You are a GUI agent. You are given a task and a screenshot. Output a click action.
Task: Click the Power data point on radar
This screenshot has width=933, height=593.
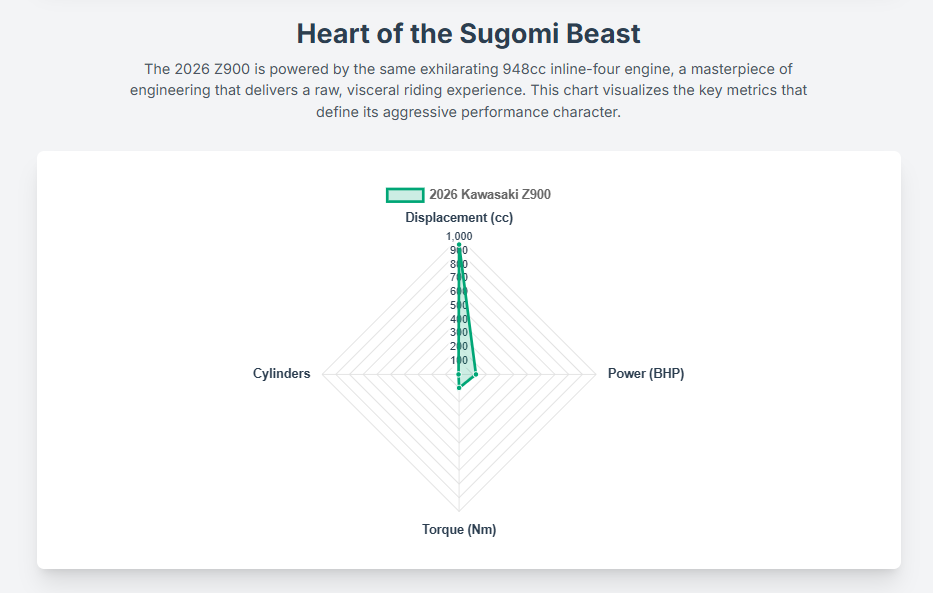pyautogui.click(x=476, y=374)
